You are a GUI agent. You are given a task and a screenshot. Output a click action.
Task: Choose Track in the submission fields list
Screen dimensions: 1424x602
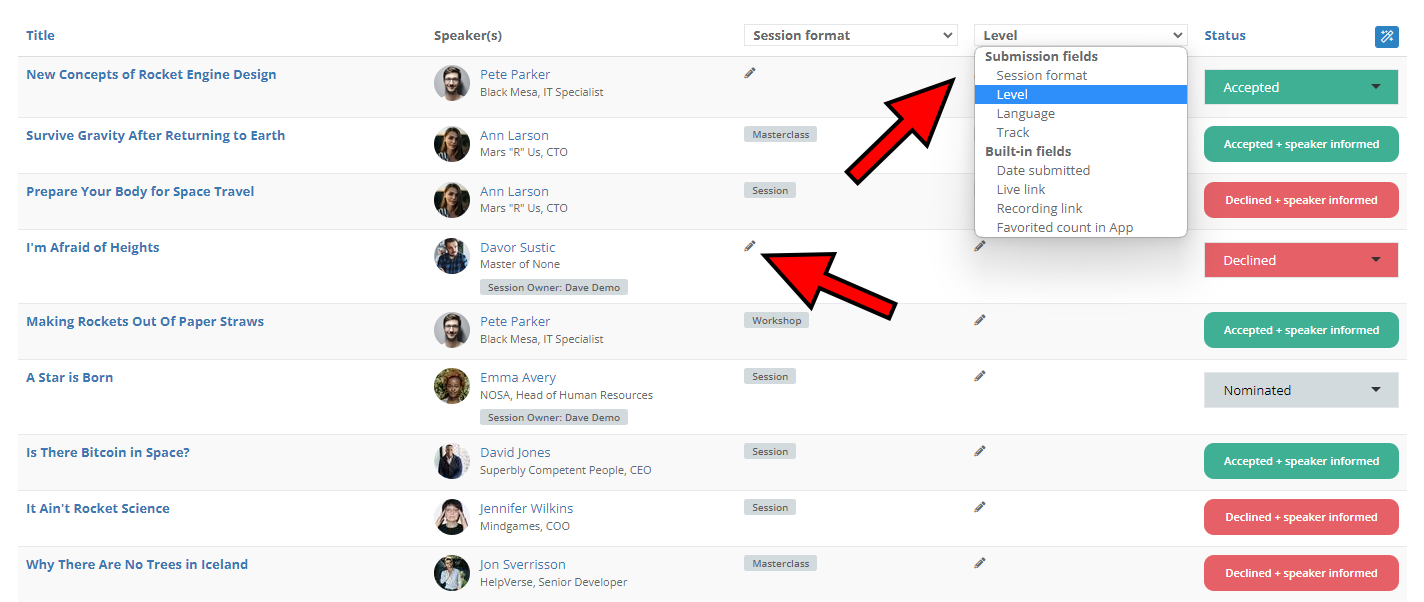click(x=1013, y=132)
